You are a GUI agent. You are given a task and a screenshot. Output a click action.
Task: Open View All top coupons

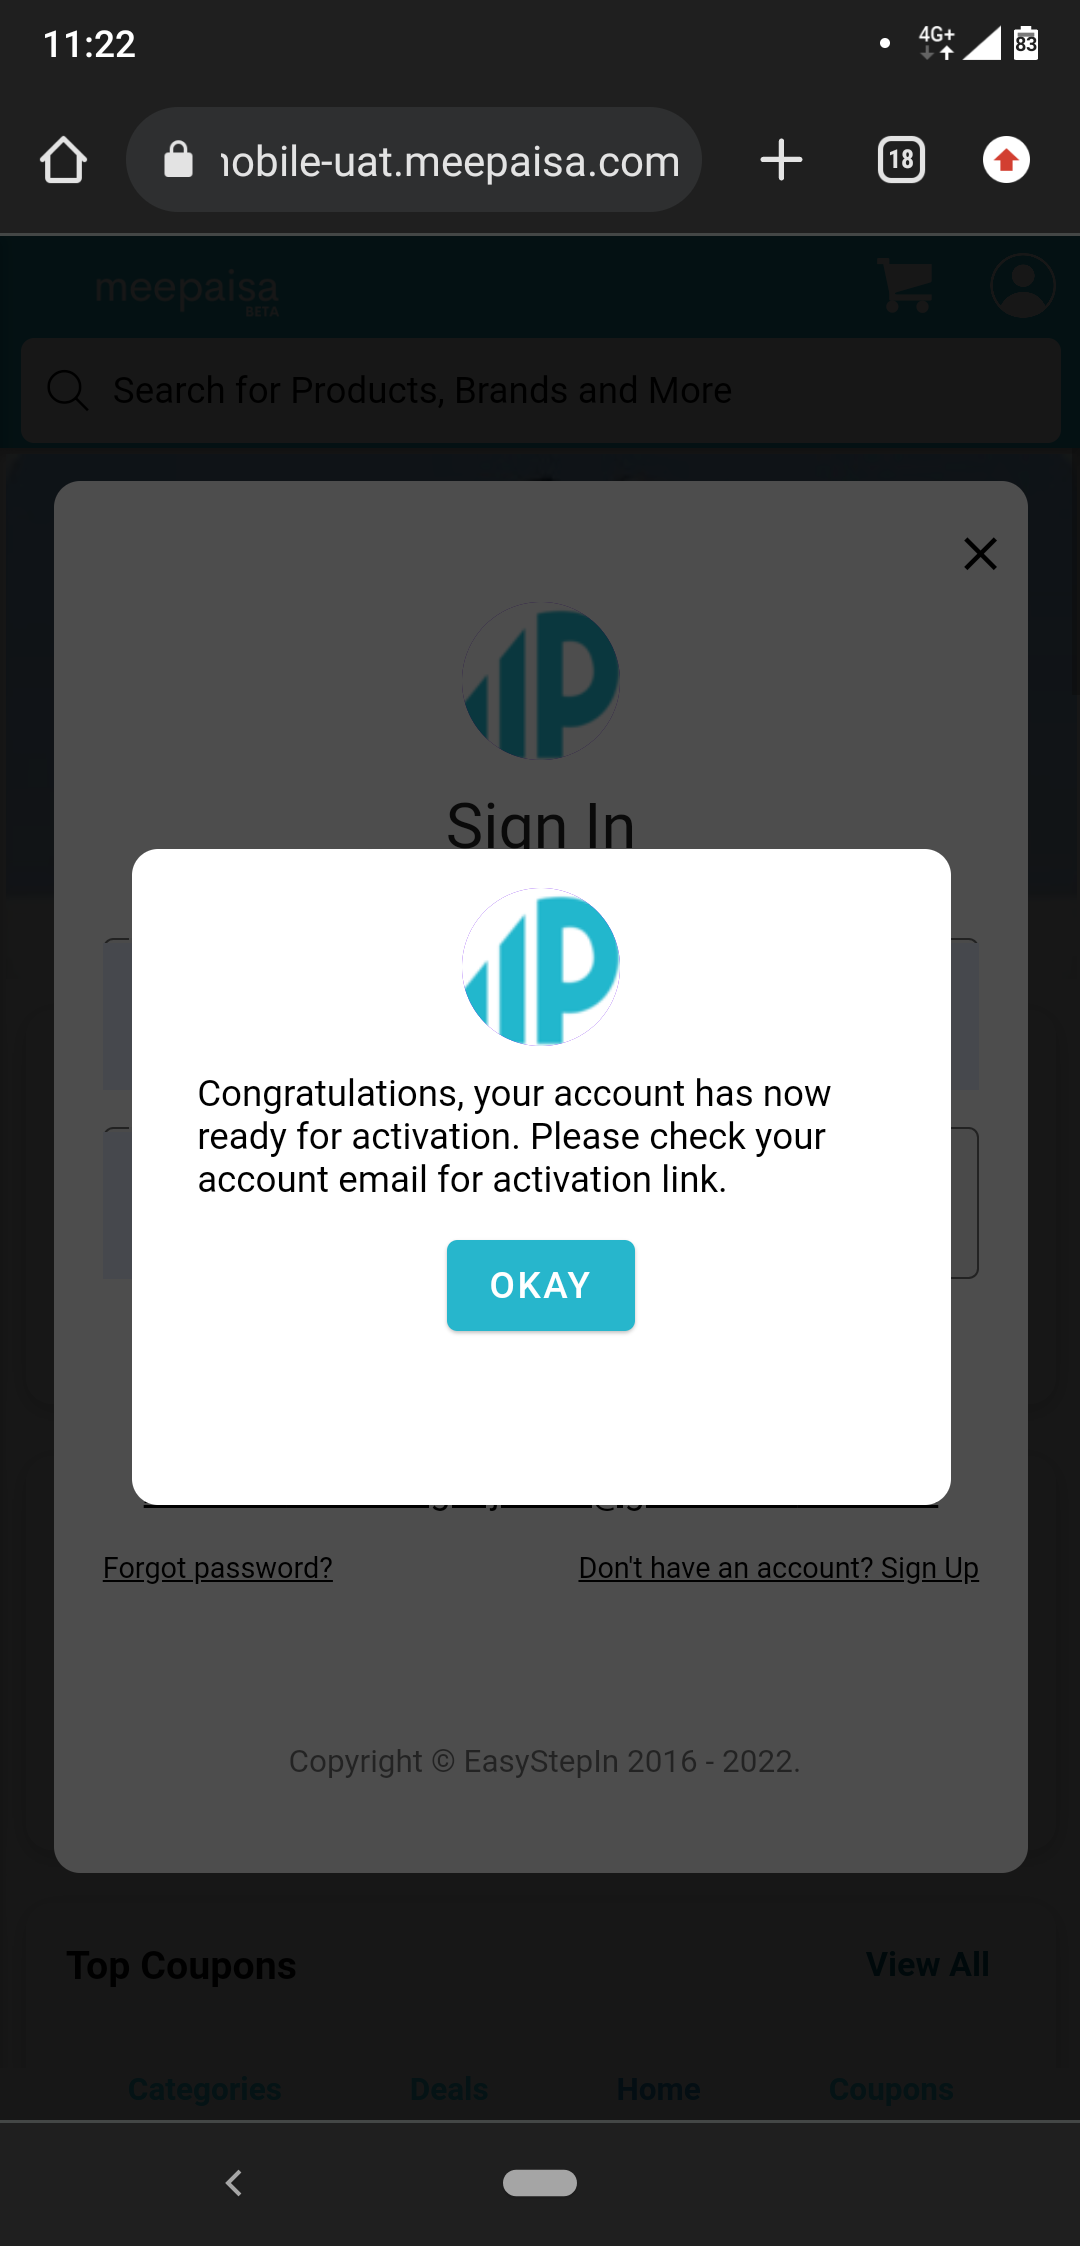click(928, 1964)
